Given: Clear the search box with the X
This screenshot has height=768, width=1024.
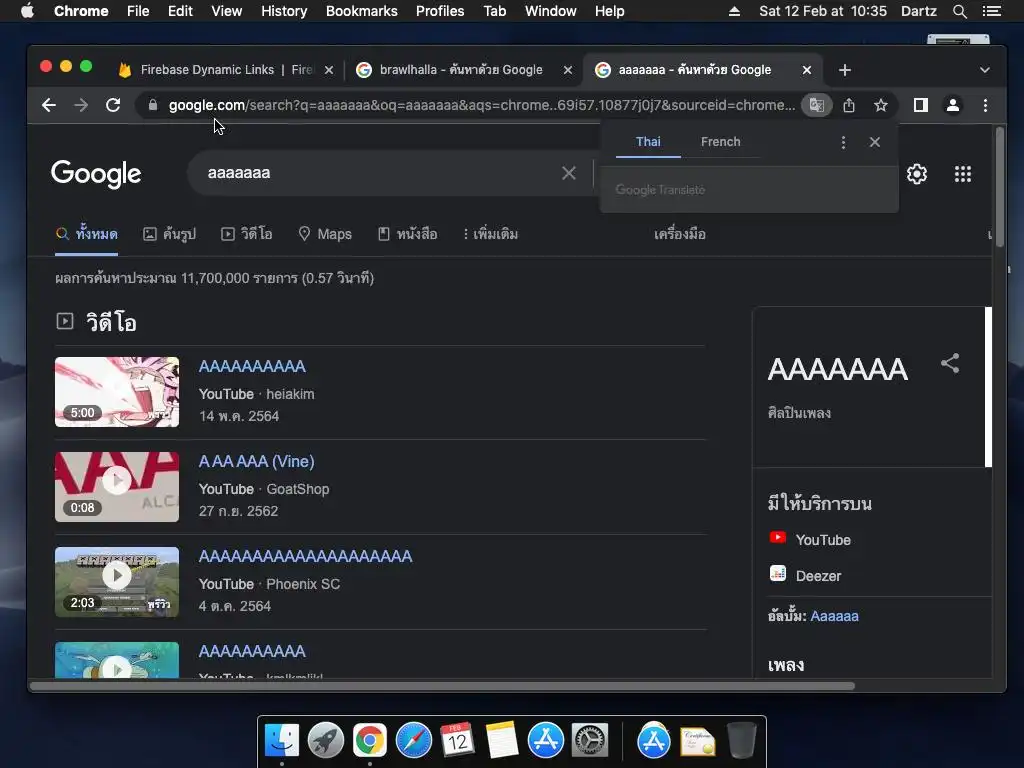Looking at the screenshot, I should point(569,173).
